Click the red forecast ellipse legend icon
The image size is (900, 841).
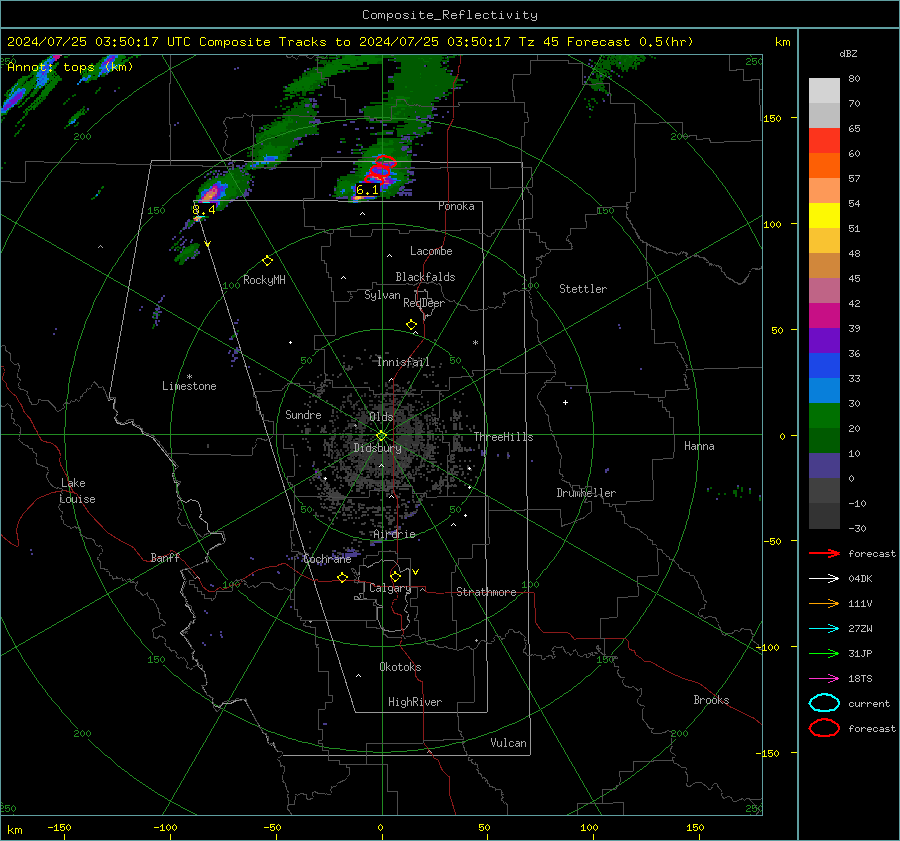(824, 728)
